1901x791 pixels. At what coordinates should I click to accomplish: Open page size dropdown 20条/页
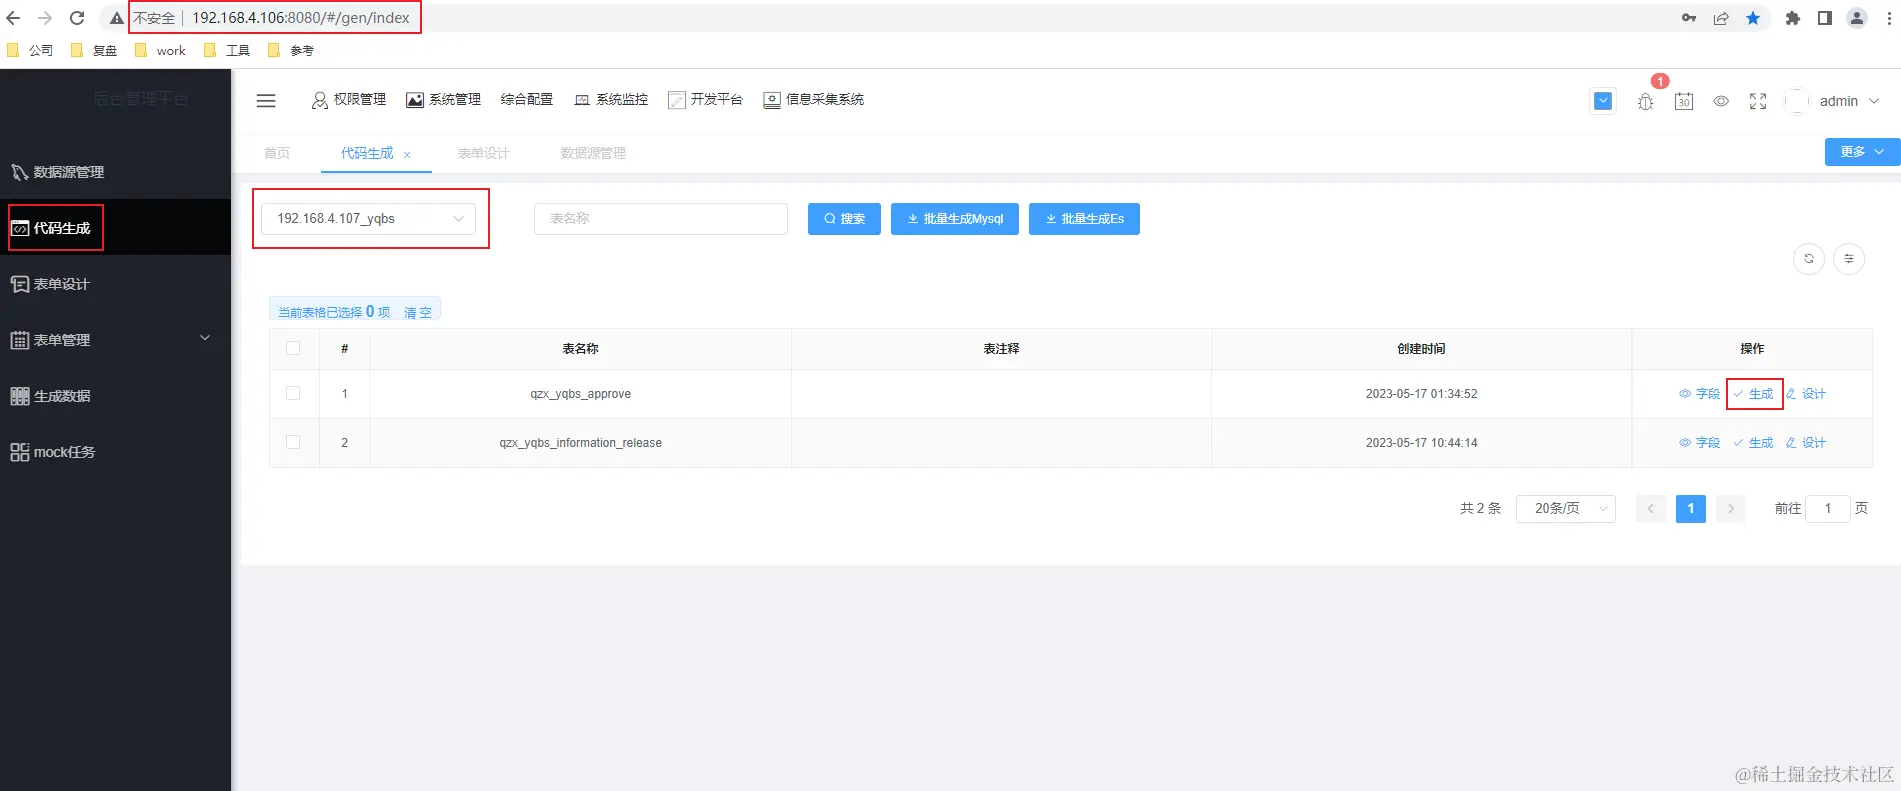click(1566, 508)
